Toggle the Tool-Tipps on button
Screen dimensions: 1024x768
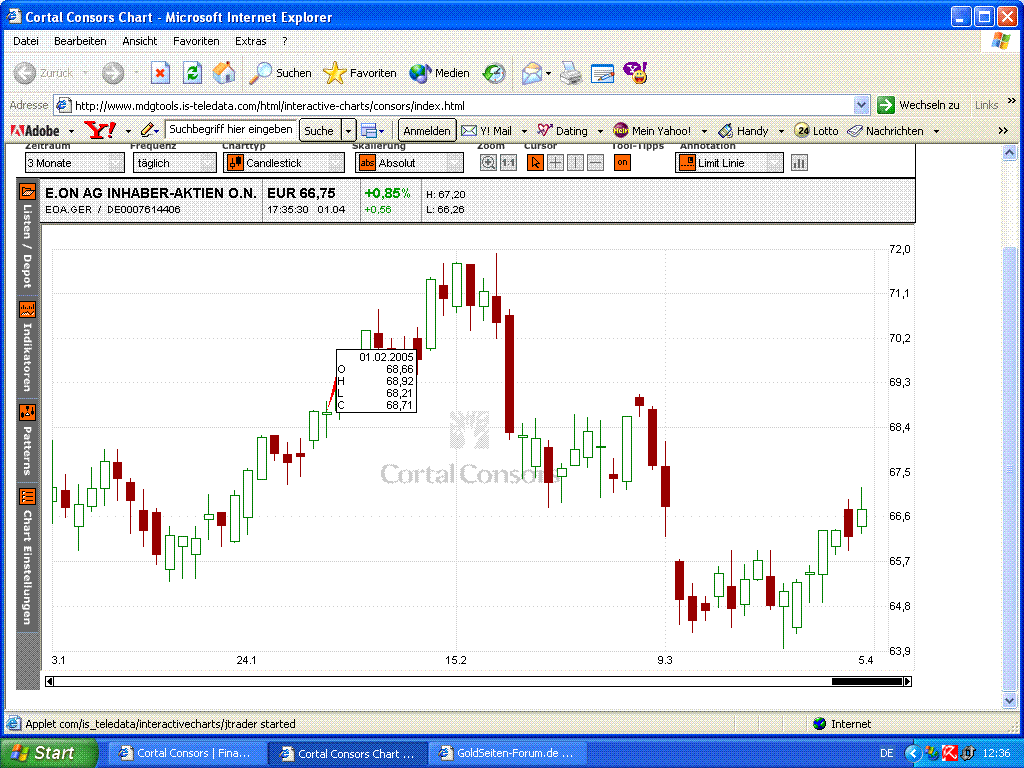pyautogui.click(x=622, y=163)
